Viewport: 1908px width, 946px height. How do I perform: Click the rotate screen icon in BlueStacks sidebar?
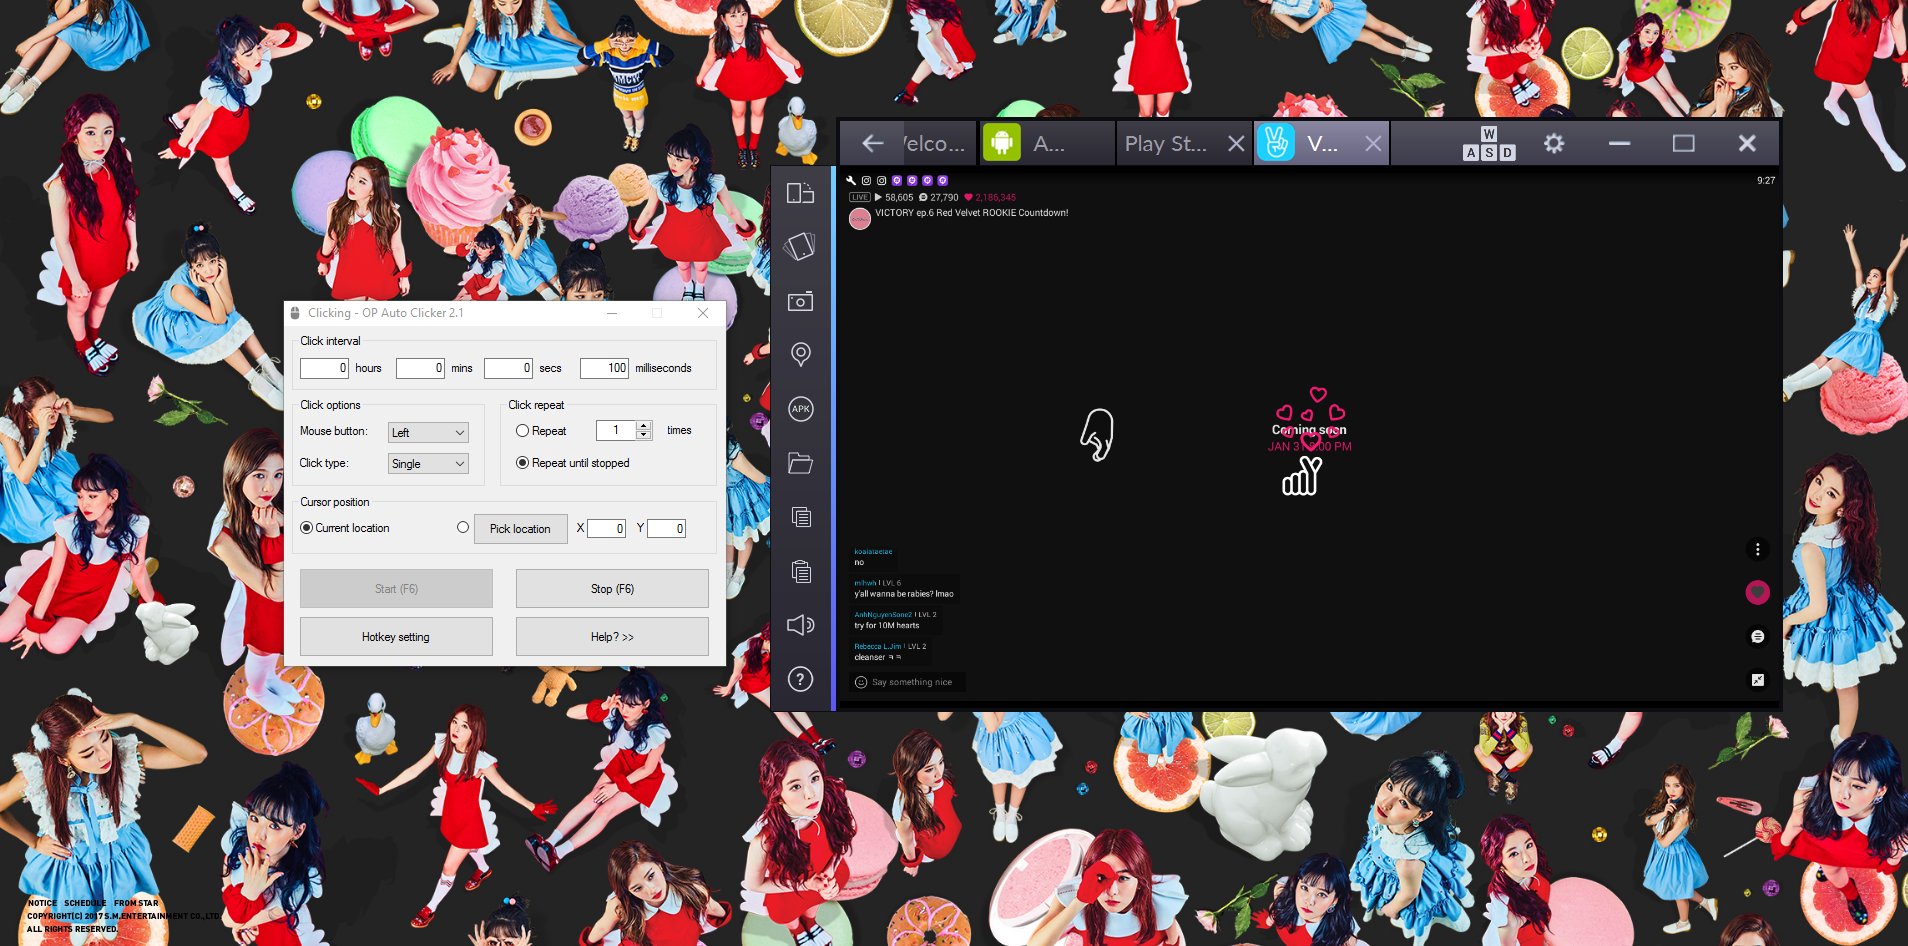(x=800, y=192)
